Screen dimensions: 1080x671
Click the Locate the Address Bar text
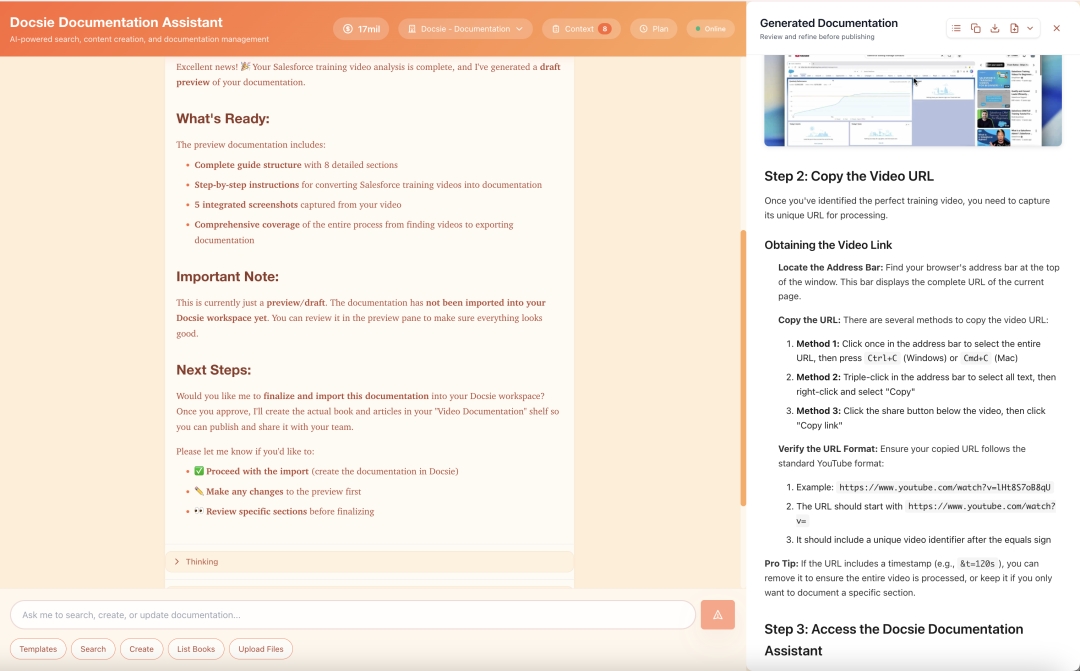click(831, 267)
